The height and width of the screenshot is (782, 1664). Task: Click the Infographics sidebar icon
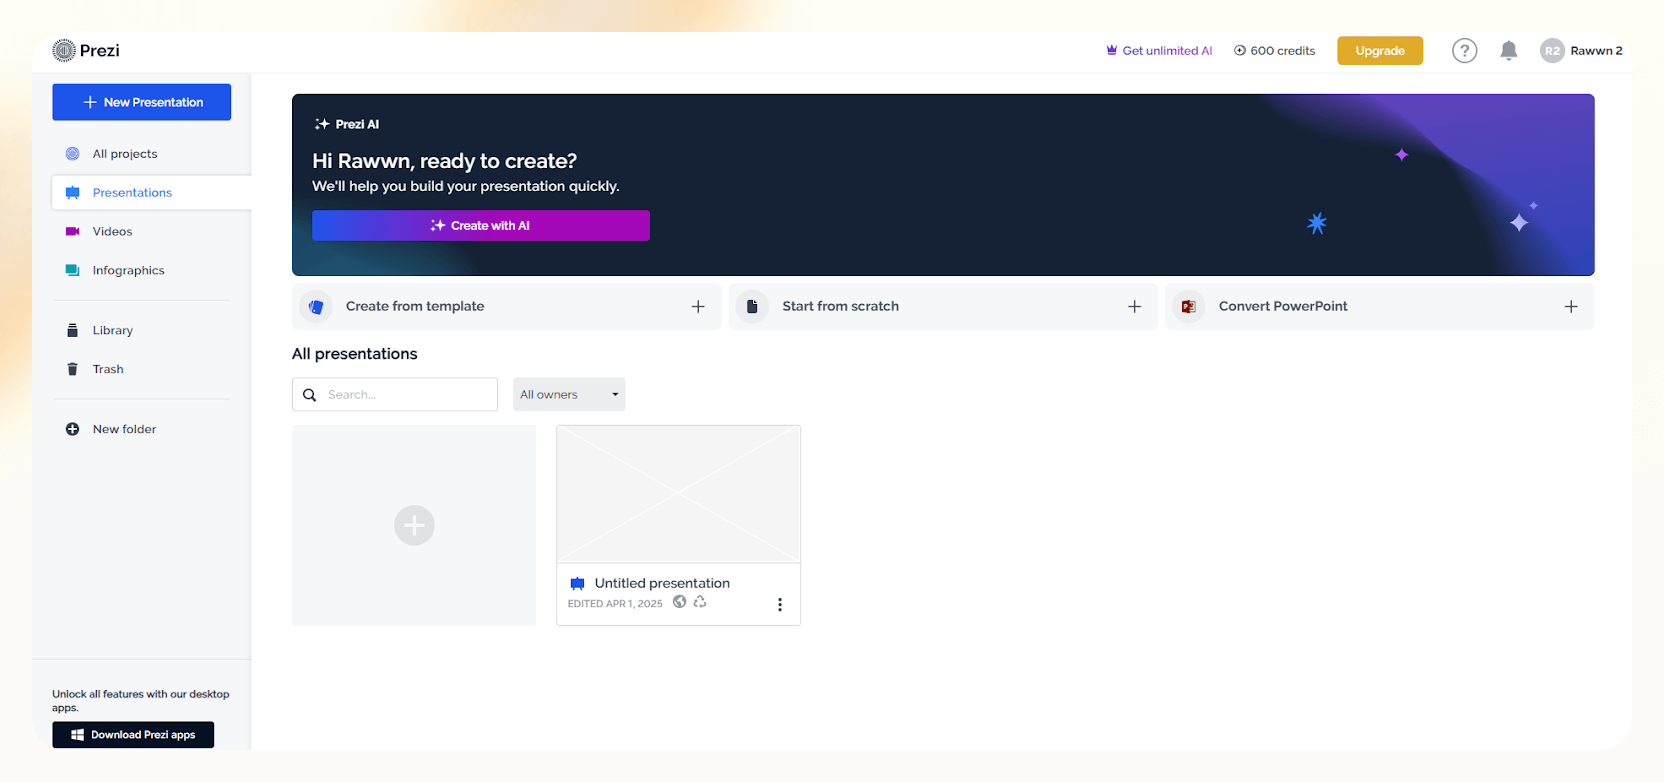pos(72,270)
